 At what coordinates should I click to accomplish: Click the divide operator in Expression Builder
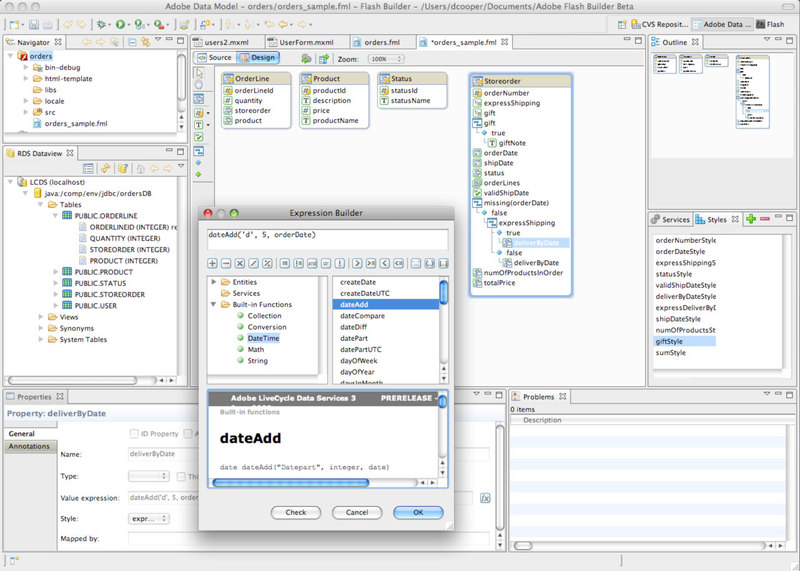pyautogui.click(x=254, y=263)
